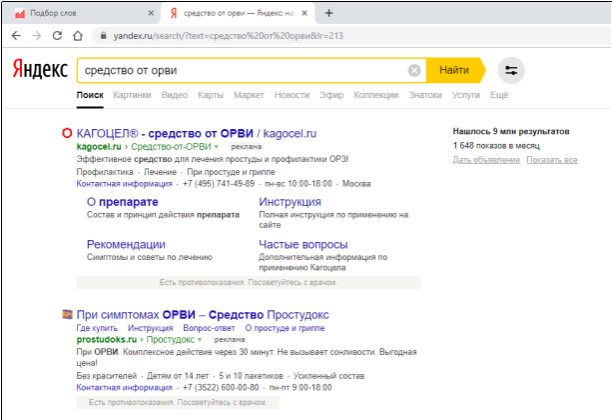Image resolution: width=613 pixels, height=420 pixels.
Task: Reload the page with the refresh icon
Action: (x=57, y=36)
